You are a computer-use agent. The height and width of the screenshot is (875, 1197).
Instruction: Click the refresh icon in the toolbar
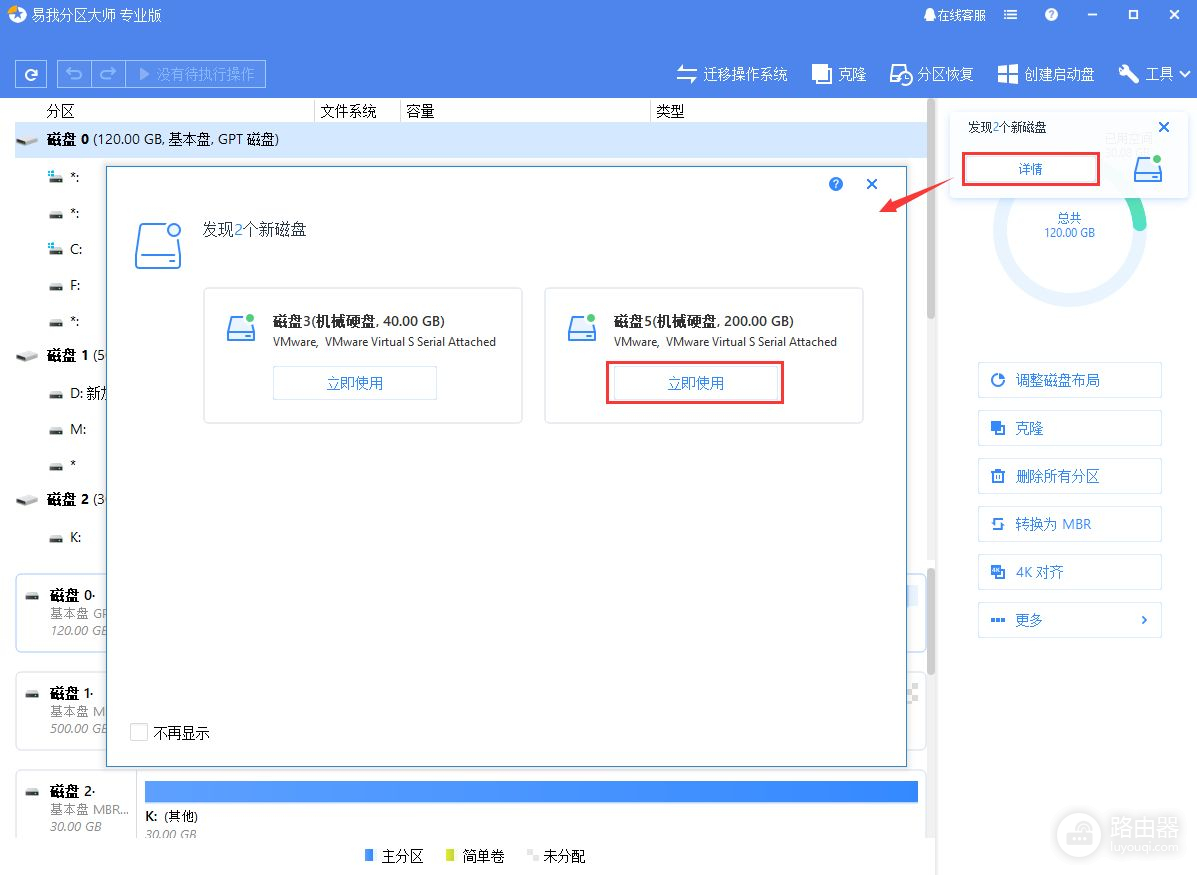coord(32,74)
